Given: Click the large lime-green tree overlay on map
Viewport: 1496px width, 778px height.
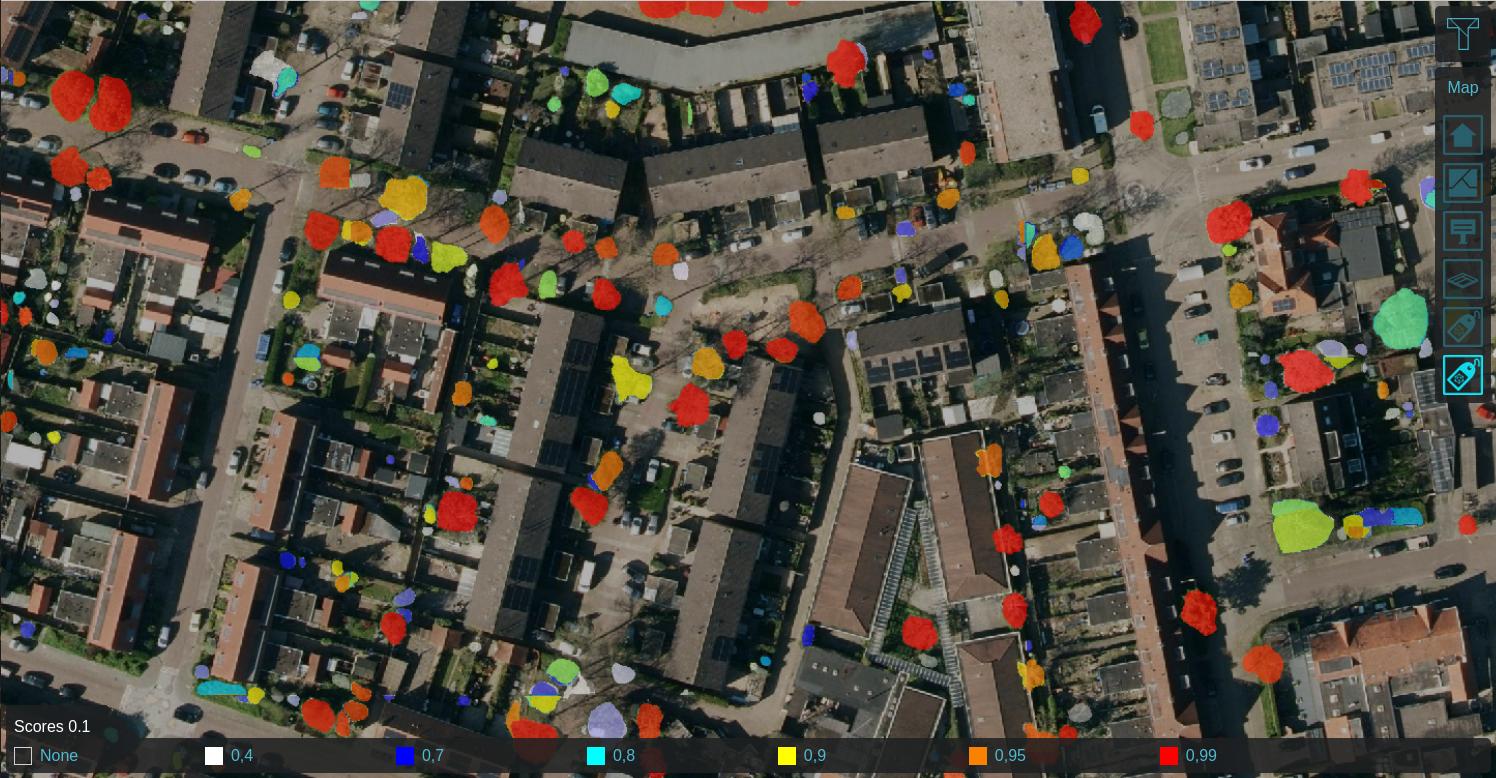Looking at the screenshot, I should 1301,527.
